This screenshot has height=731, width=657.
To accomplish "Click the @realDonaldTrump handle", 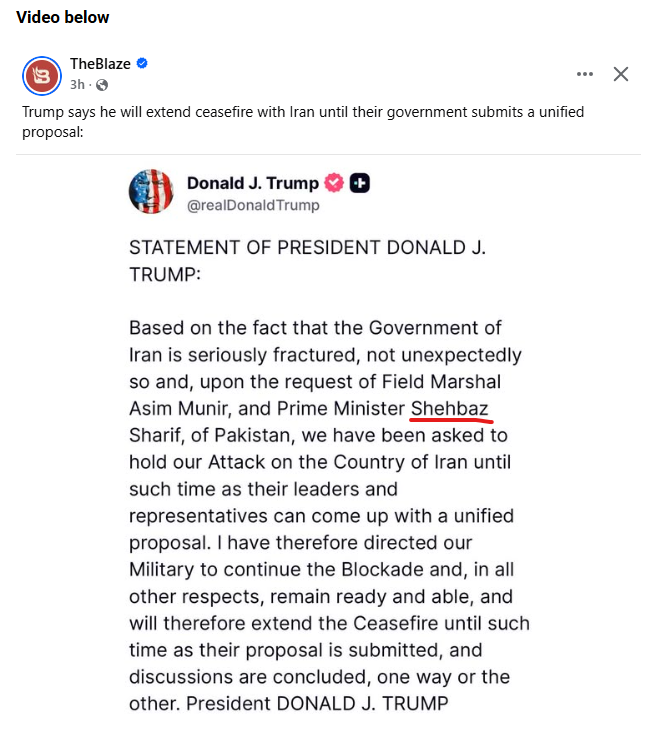I will coord(253,205).
